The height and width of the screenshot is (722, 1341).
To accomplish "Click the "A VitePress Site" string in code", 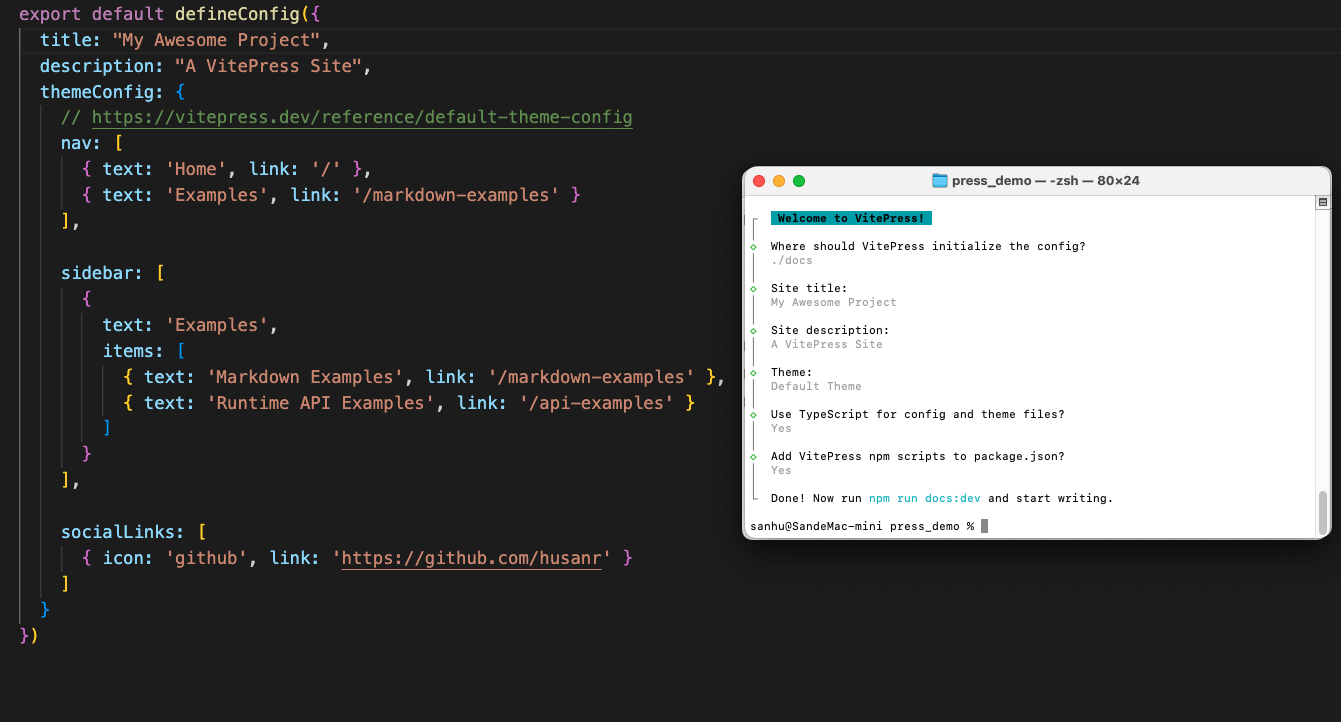I will [x=268, y=67].
